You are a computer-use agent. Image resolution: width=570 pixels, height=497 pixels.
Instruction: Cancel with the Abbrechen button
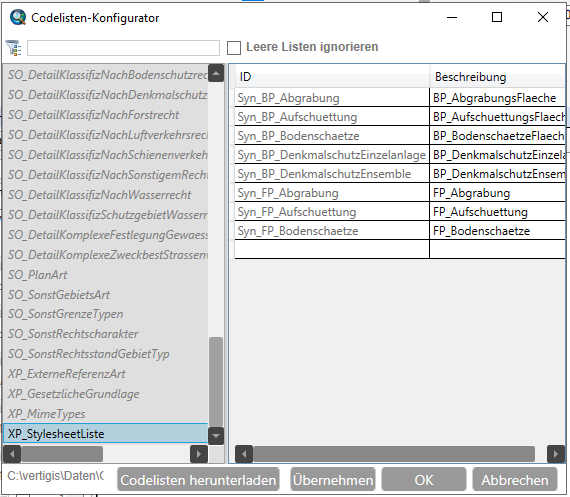515,480
